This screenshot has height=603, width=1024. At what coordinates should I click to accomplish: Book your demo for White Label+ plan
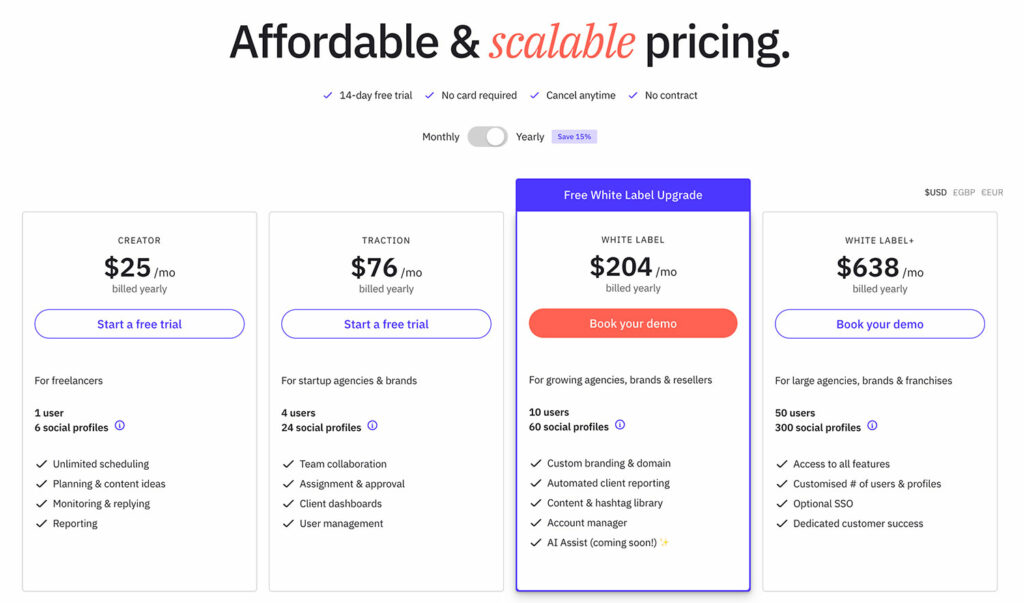point(880,324)
